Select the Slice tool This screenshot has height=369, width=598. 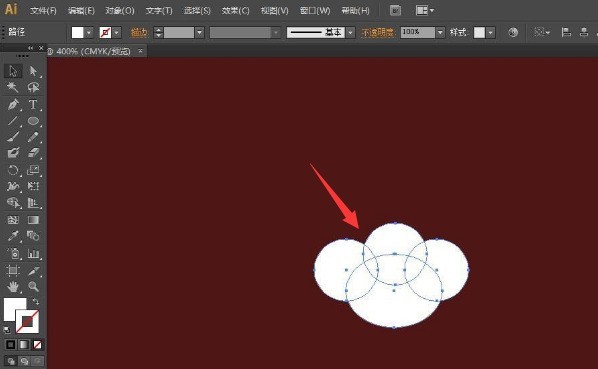coord(33,270)
